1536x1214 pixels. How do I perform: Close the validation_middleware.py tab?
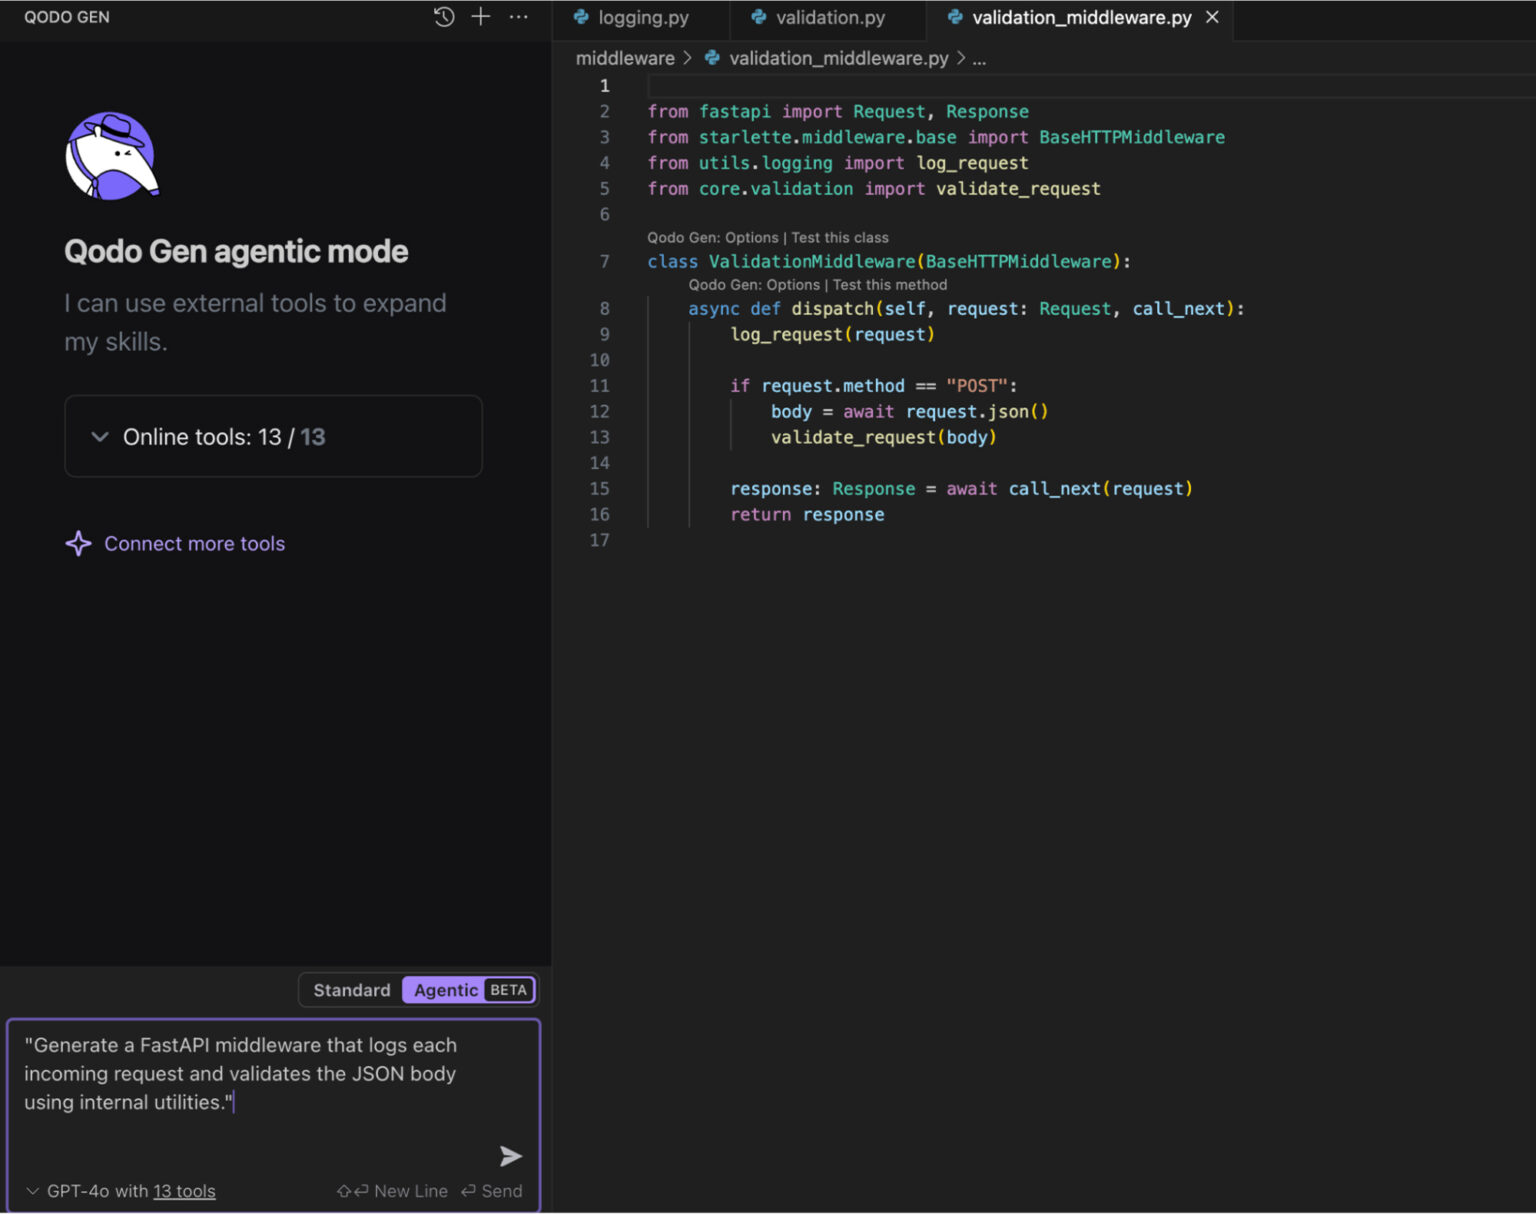1212,17
